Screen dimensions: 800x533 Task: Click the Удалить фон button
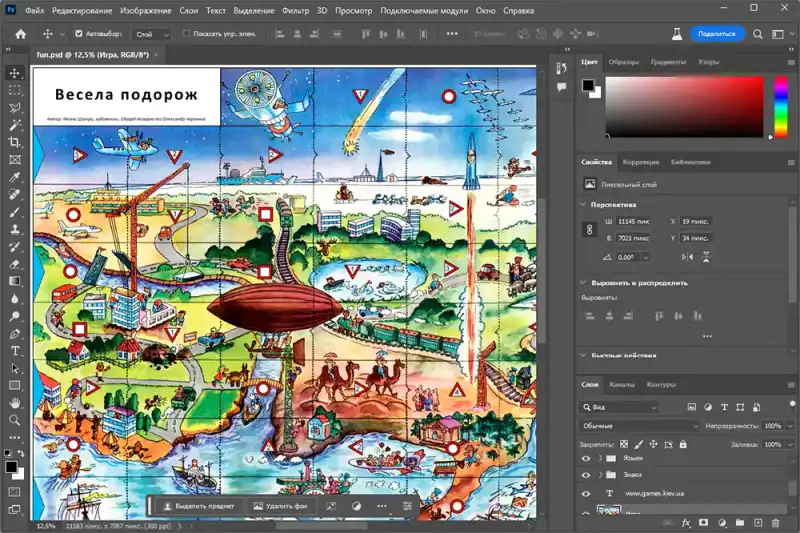click(279, 507)
